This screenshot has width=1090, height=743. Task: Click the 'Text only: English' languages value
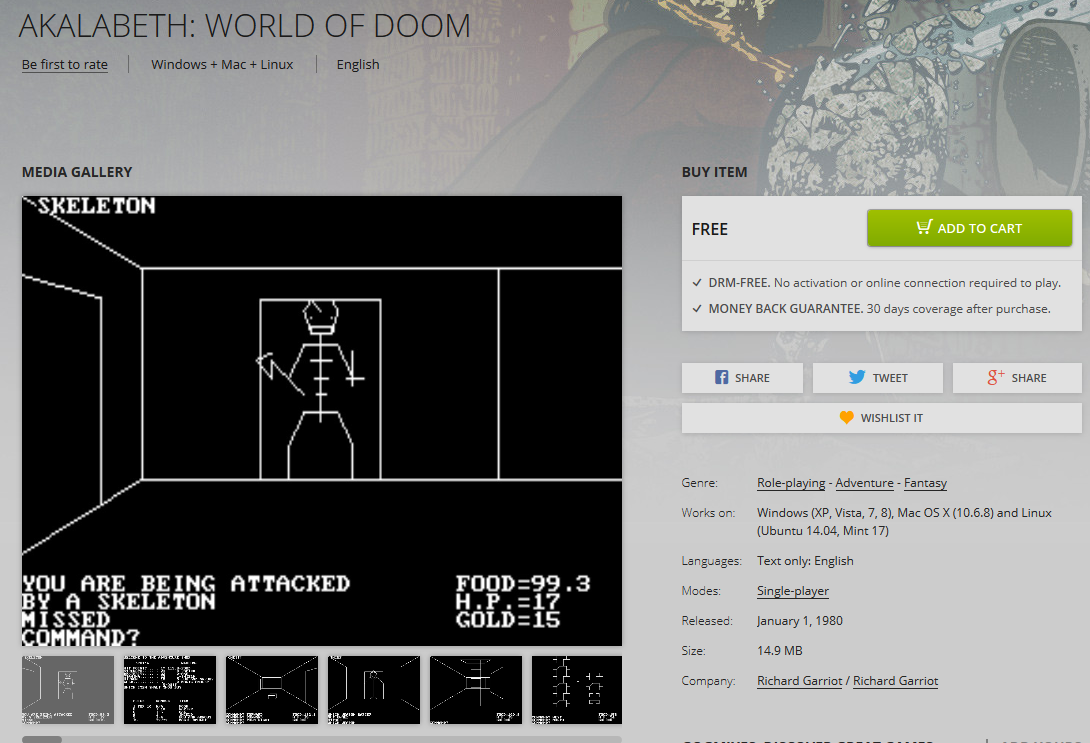click(805, 561)
